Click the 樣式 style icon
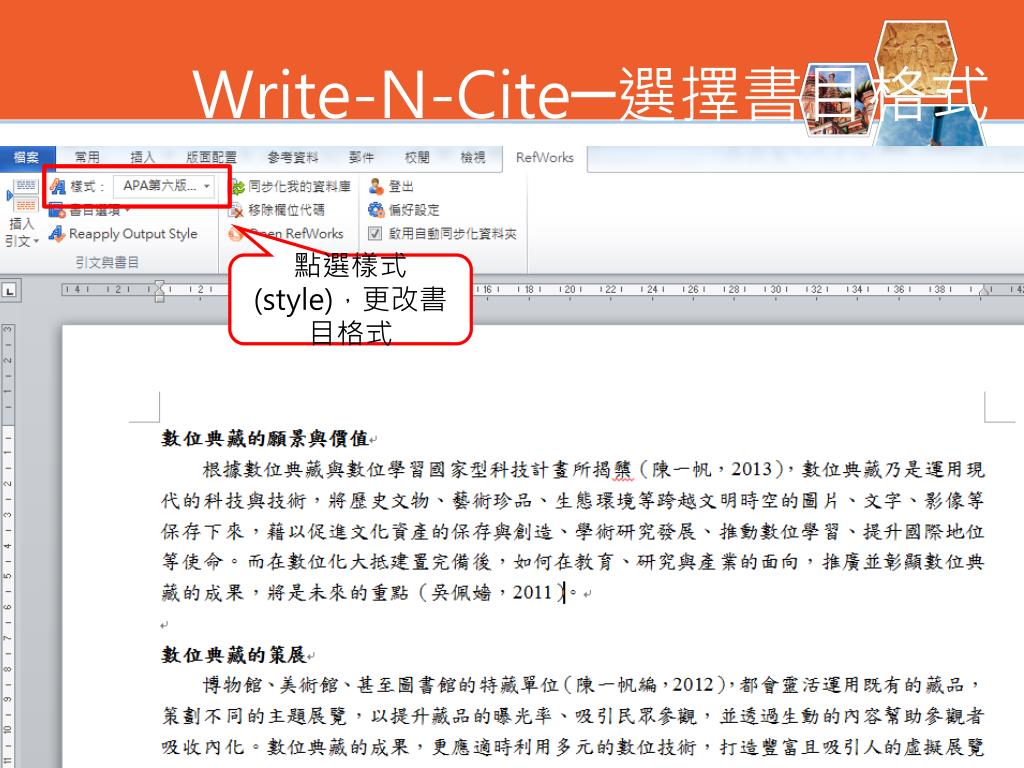Screen dimensions: 1024x768 [x=57, y=186]
